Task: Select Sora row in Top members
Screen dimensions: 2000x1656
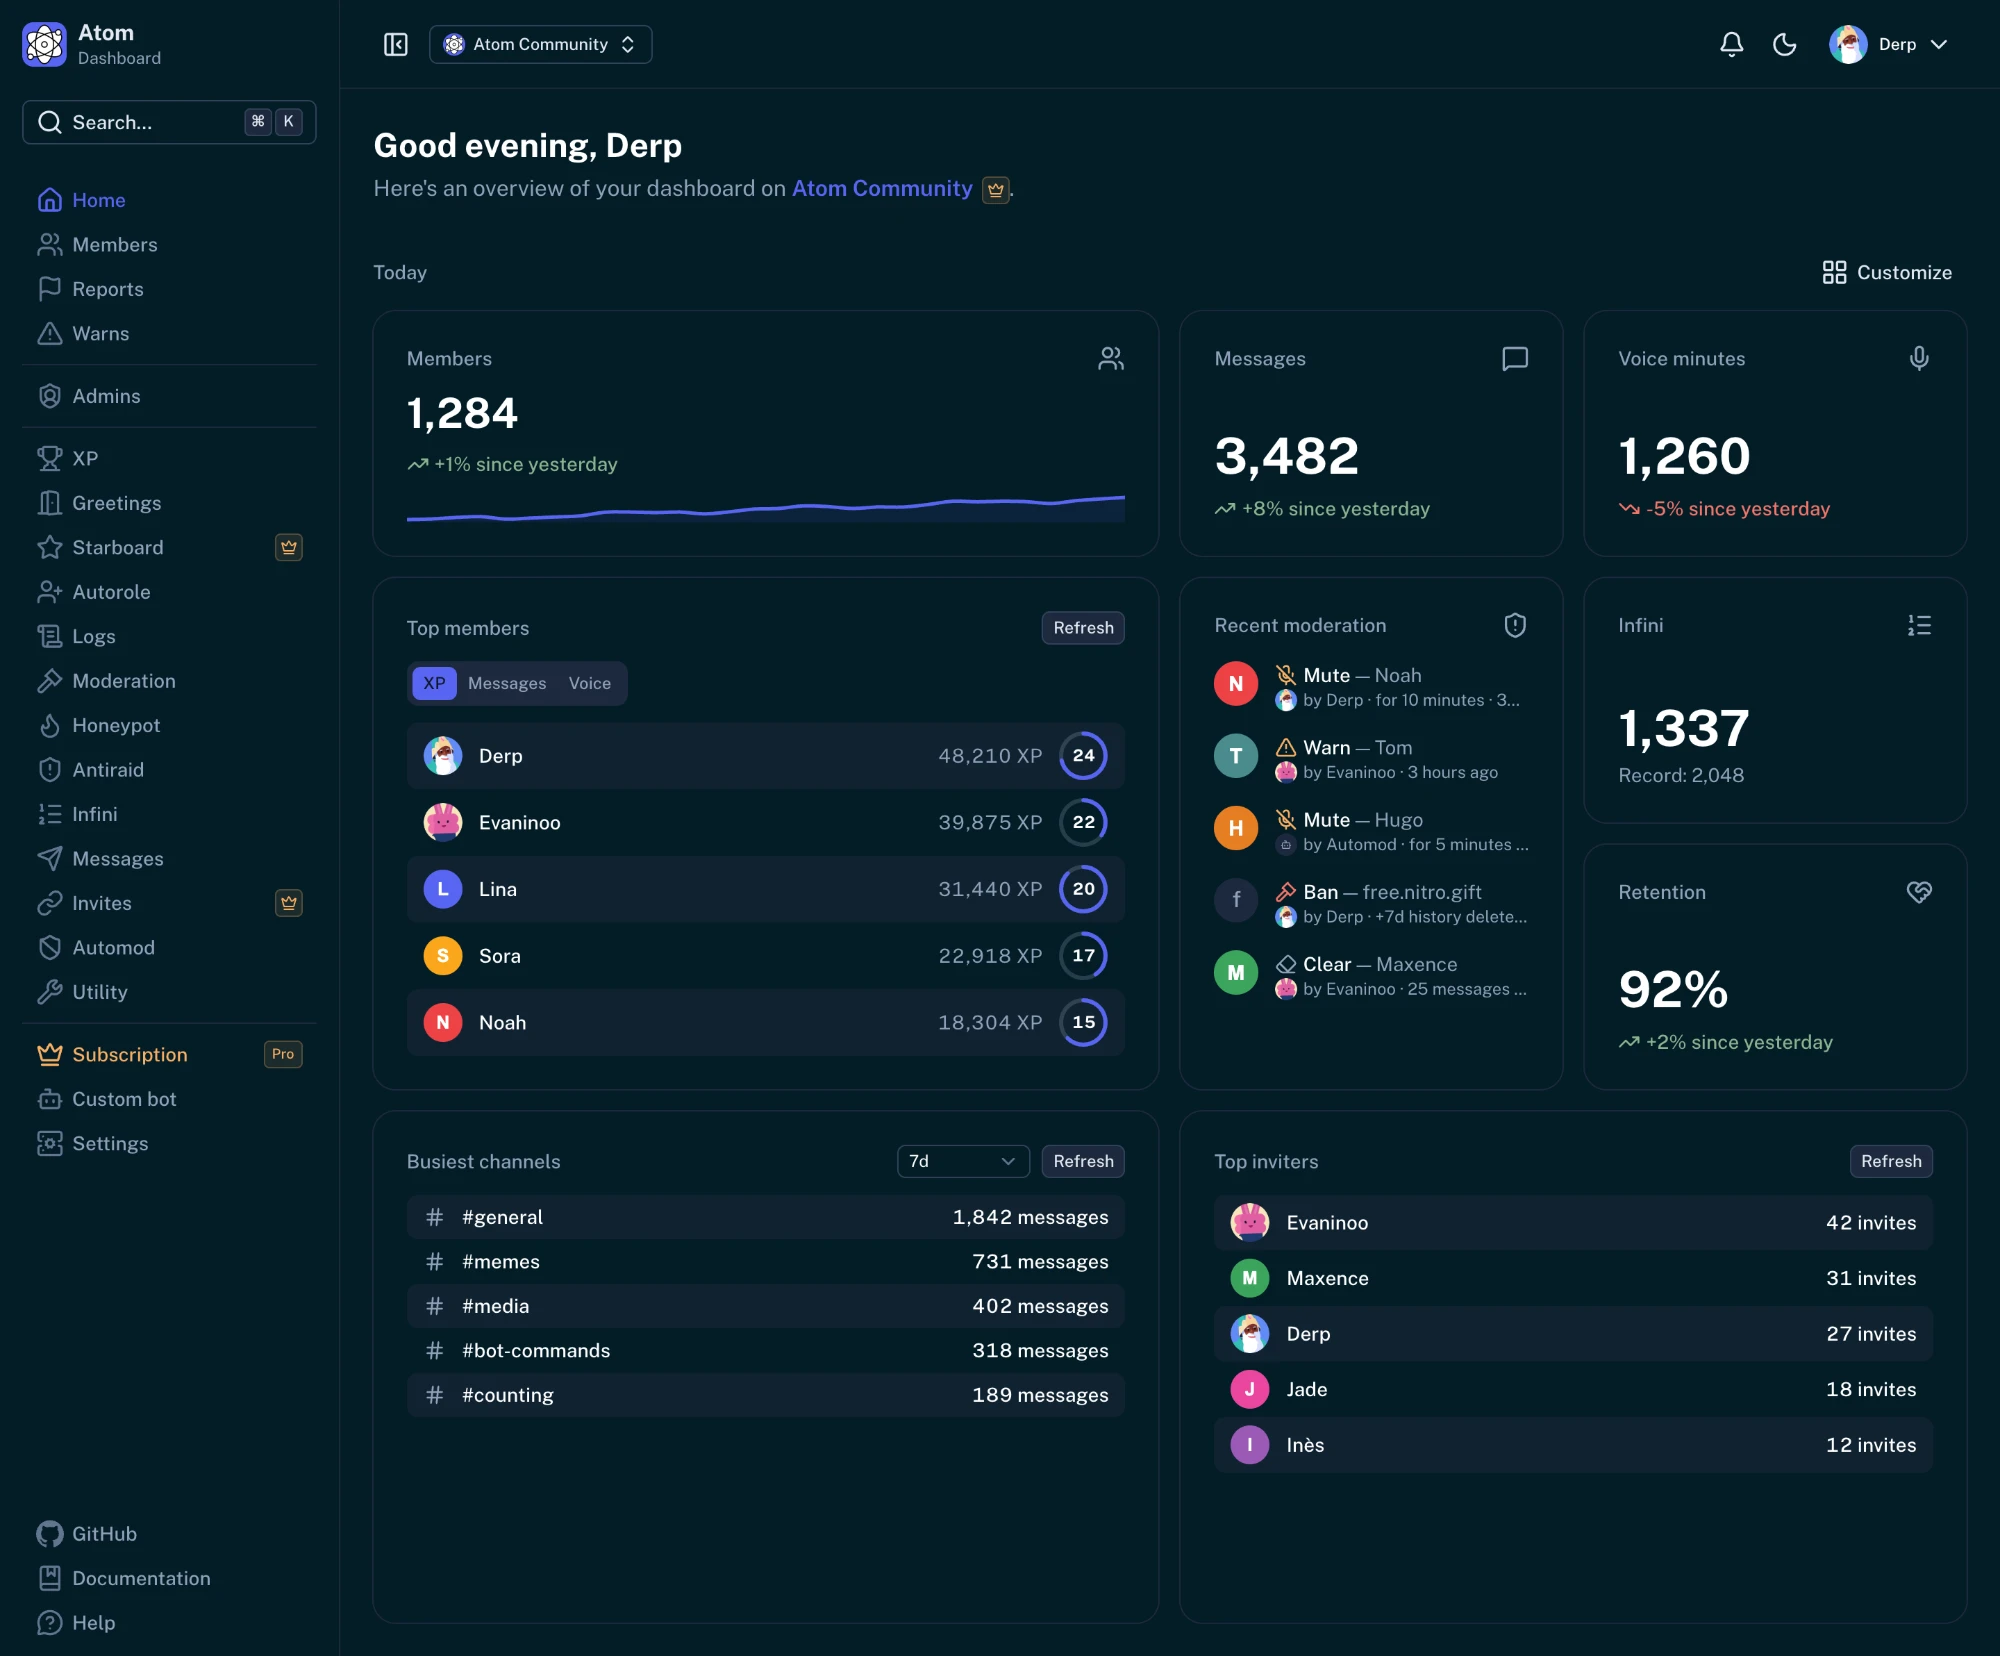Action: pyautogui.click(x=766, y=956)
